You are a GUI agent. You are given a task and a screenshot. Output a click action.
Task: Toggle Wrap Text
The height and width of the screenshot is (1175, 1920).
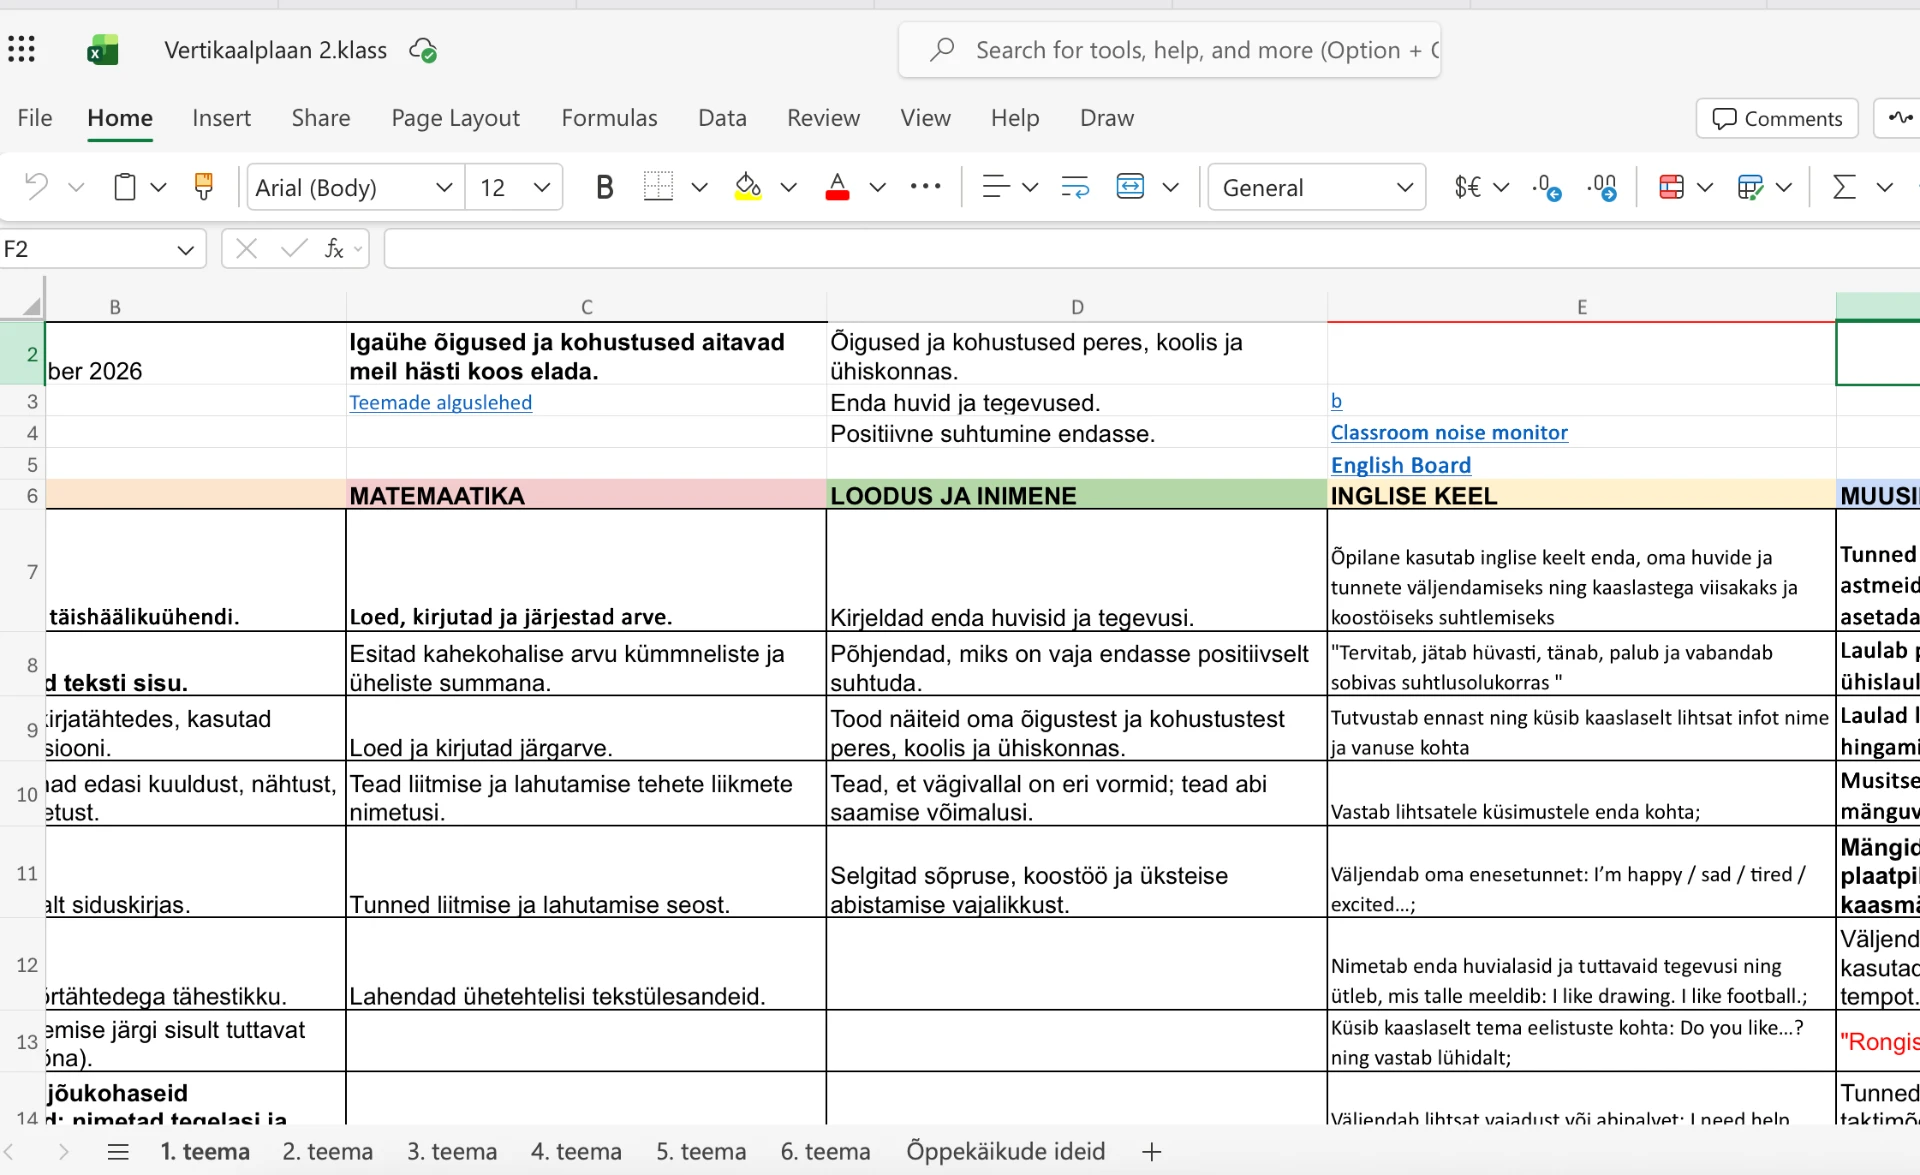(x=1075, y=187)
